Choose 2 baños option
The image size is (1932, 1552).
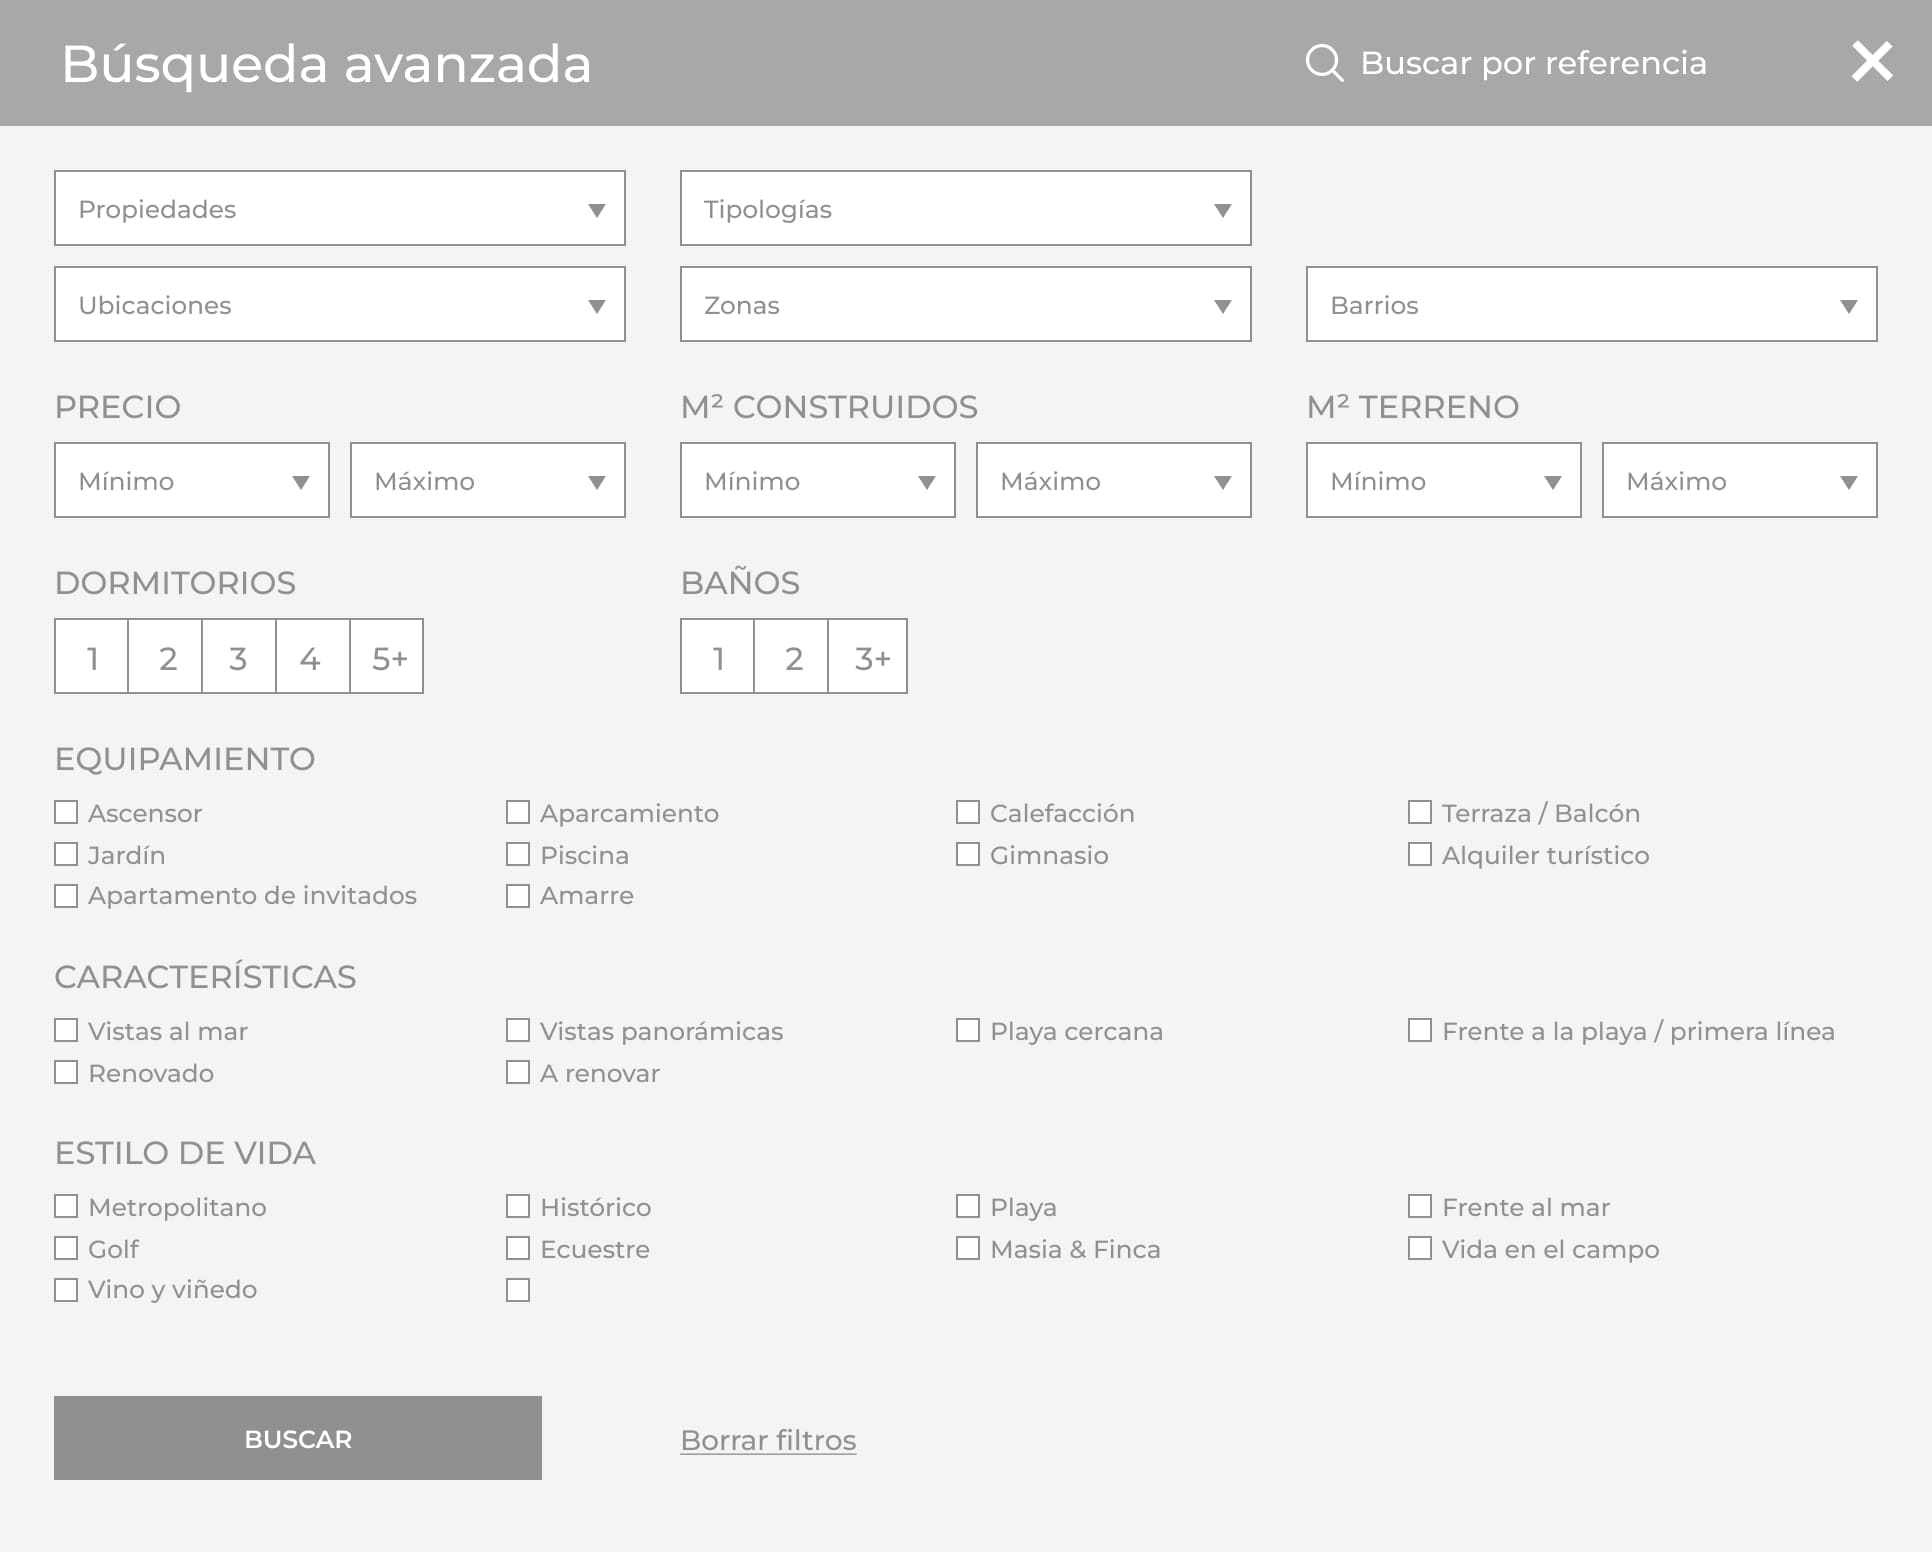click(x=792, y=657)
